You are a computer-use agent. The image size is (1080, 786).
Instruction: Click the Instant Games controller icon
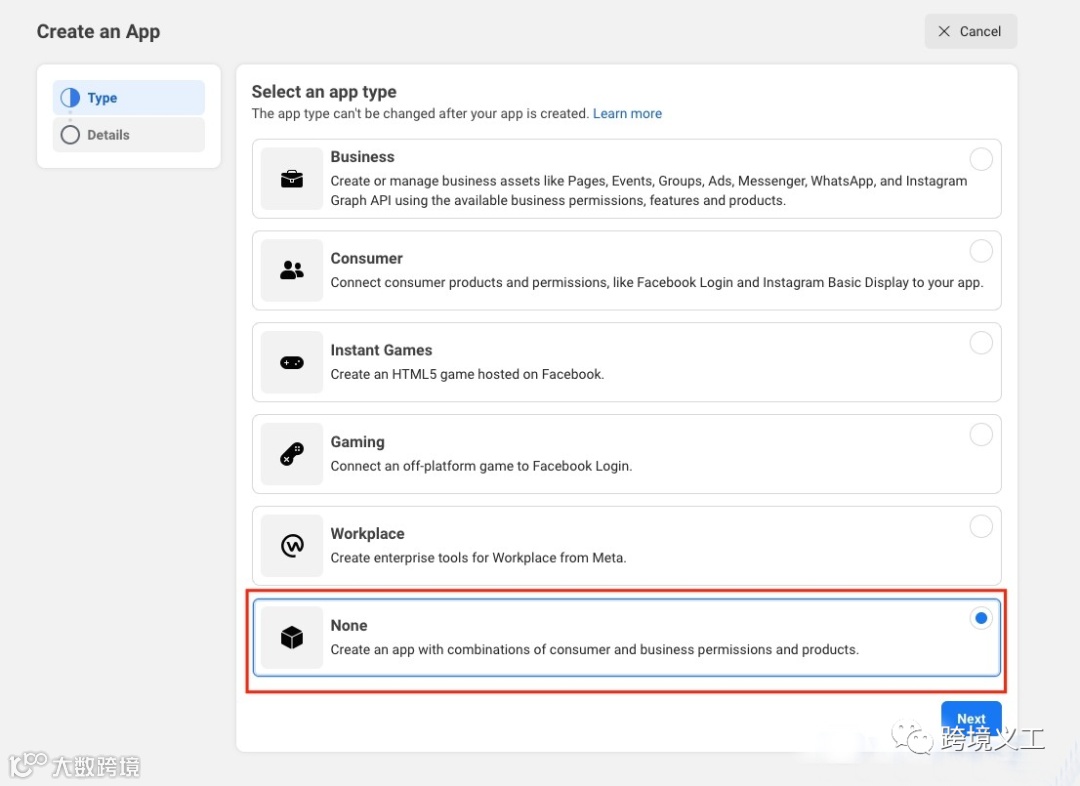292,362
